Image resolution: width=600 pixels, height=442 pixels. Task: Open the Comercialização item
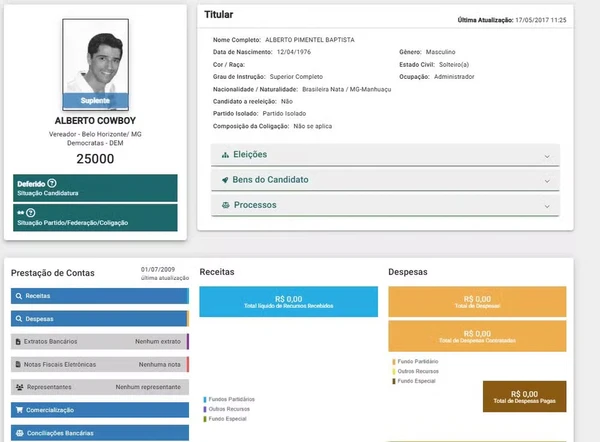(x=100, y=409)
